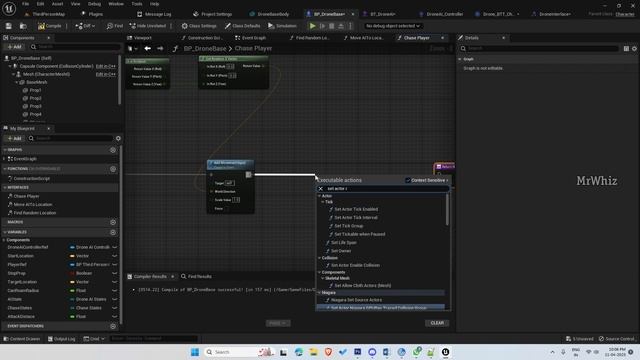Collapse the Graph section in Details

[x=460, y=59]
